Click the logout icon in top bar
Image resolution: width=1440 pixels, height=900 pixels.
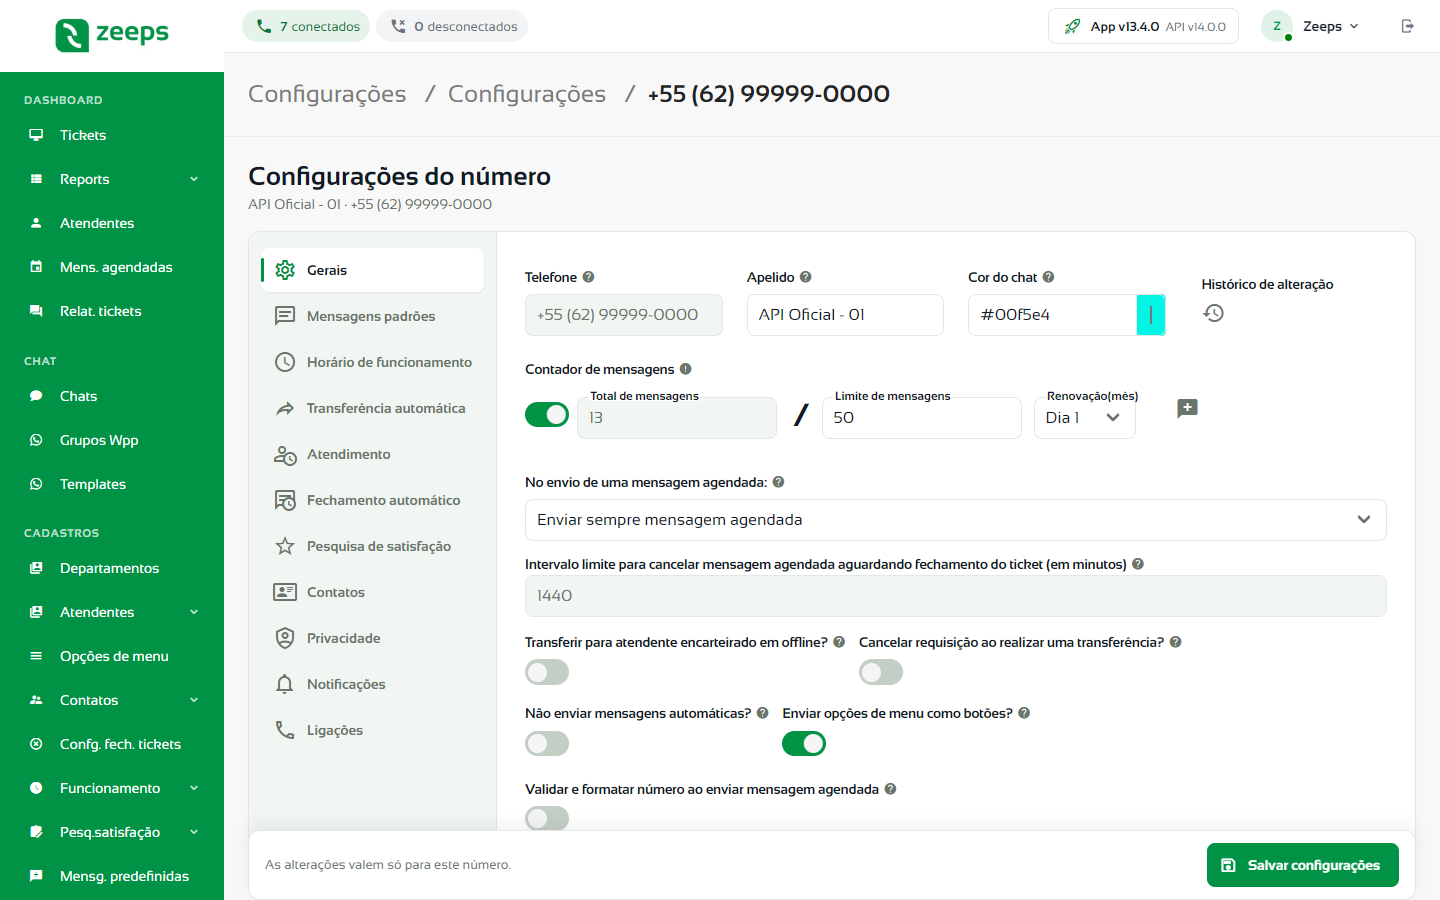(1407, 26)
